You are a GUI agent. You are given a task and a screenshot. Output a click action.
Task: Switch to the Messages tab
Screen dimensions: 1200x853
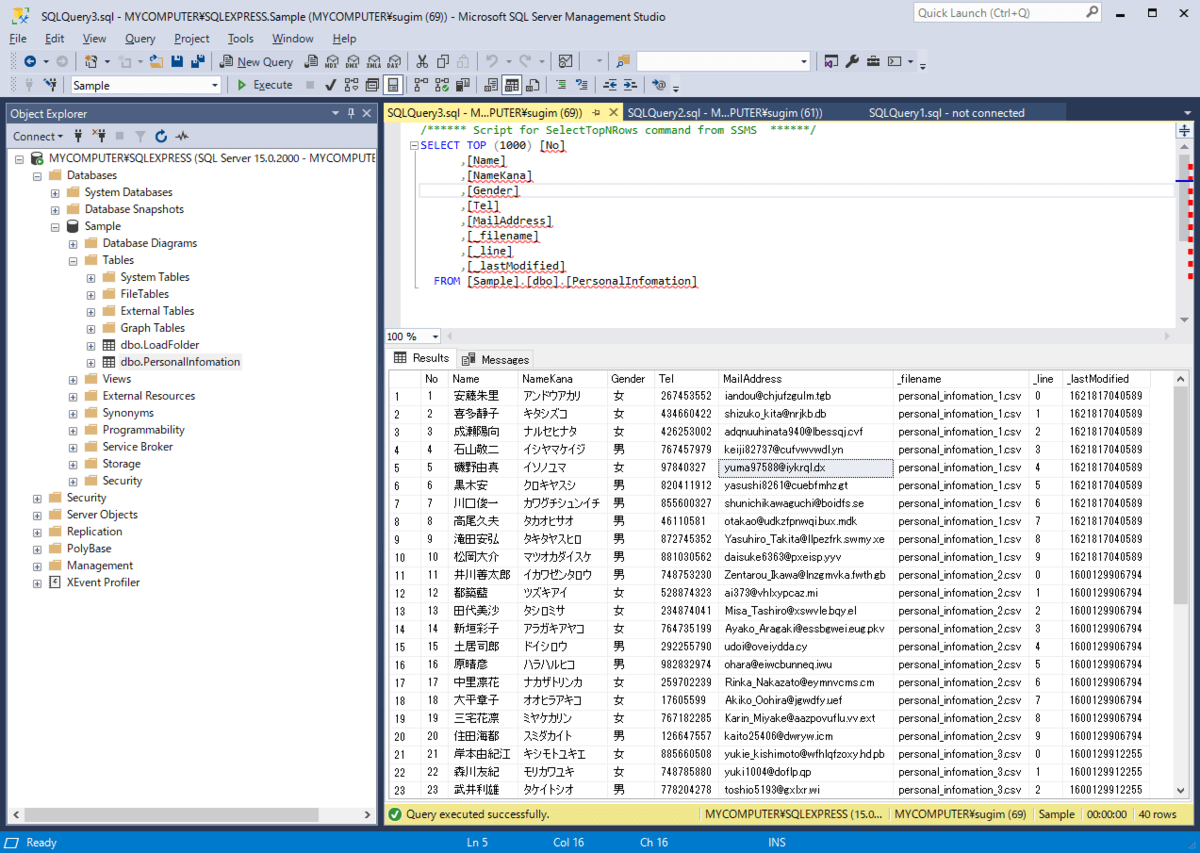496,359
